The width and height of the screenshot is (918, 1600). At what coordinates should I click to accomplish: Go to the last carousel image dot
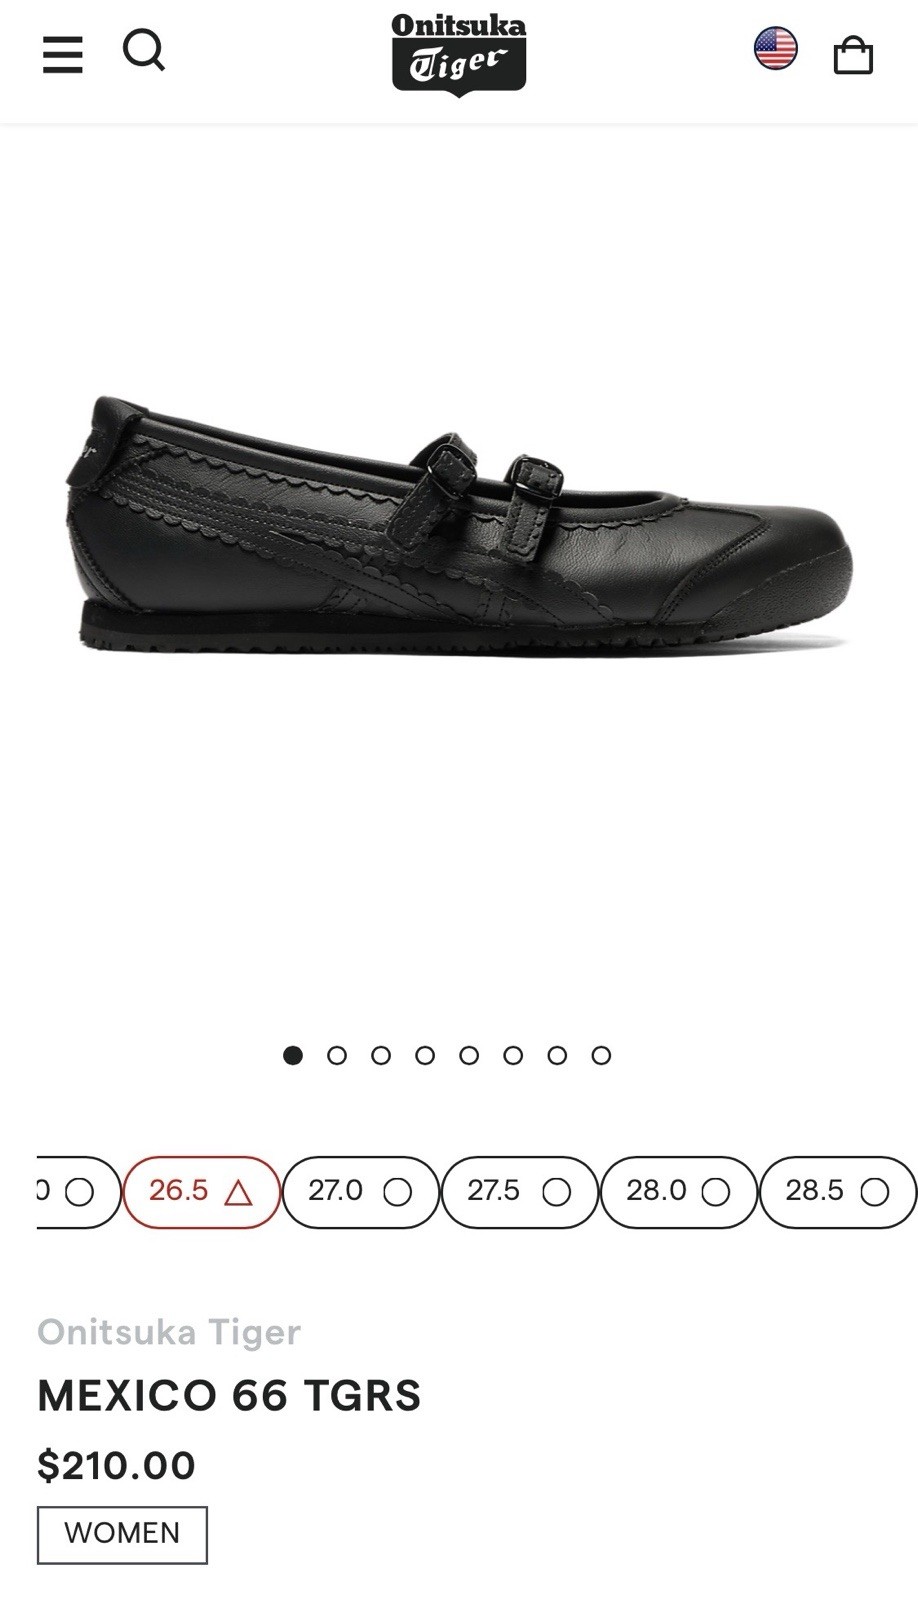pos(601,1055)
